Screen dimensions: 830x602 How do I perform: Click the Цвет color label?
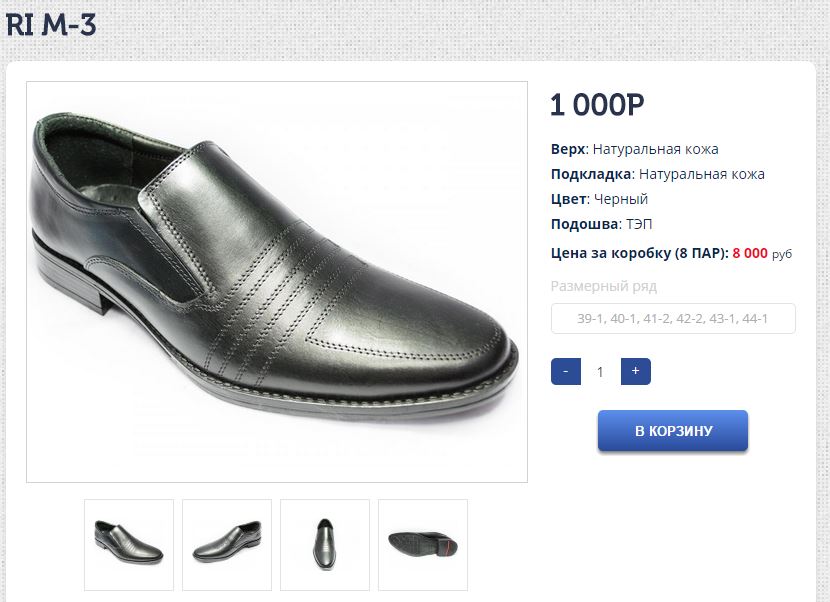(x=567, y=199)
